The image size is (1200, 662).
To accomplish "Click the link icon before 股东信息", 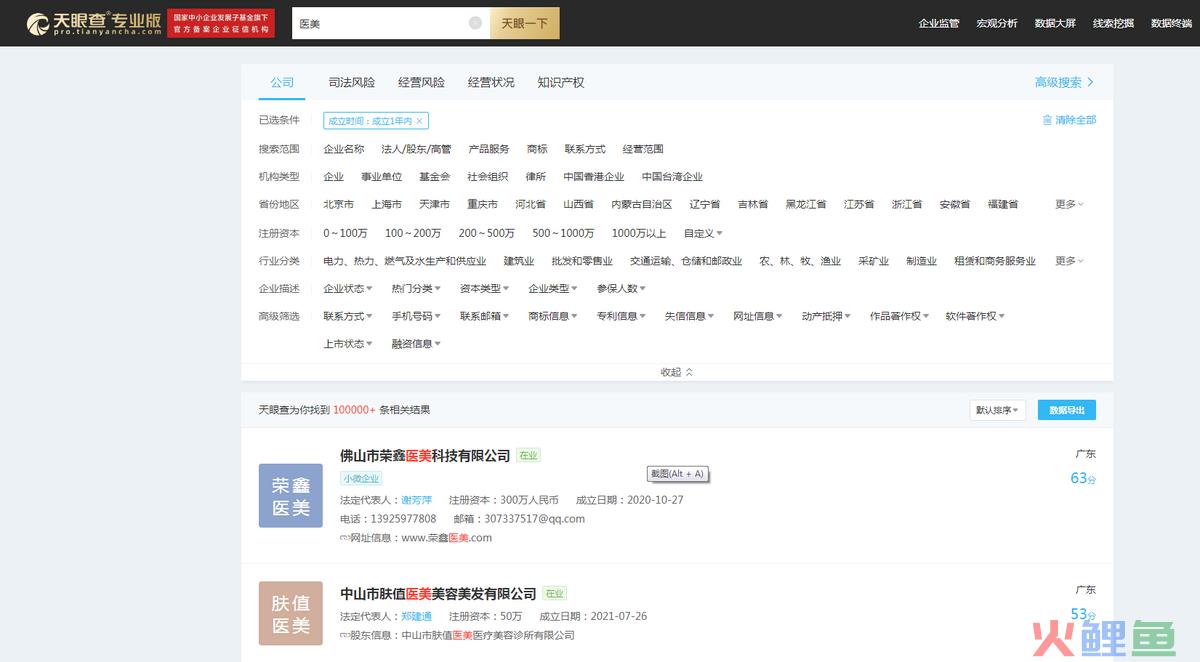I will point(345,635).
